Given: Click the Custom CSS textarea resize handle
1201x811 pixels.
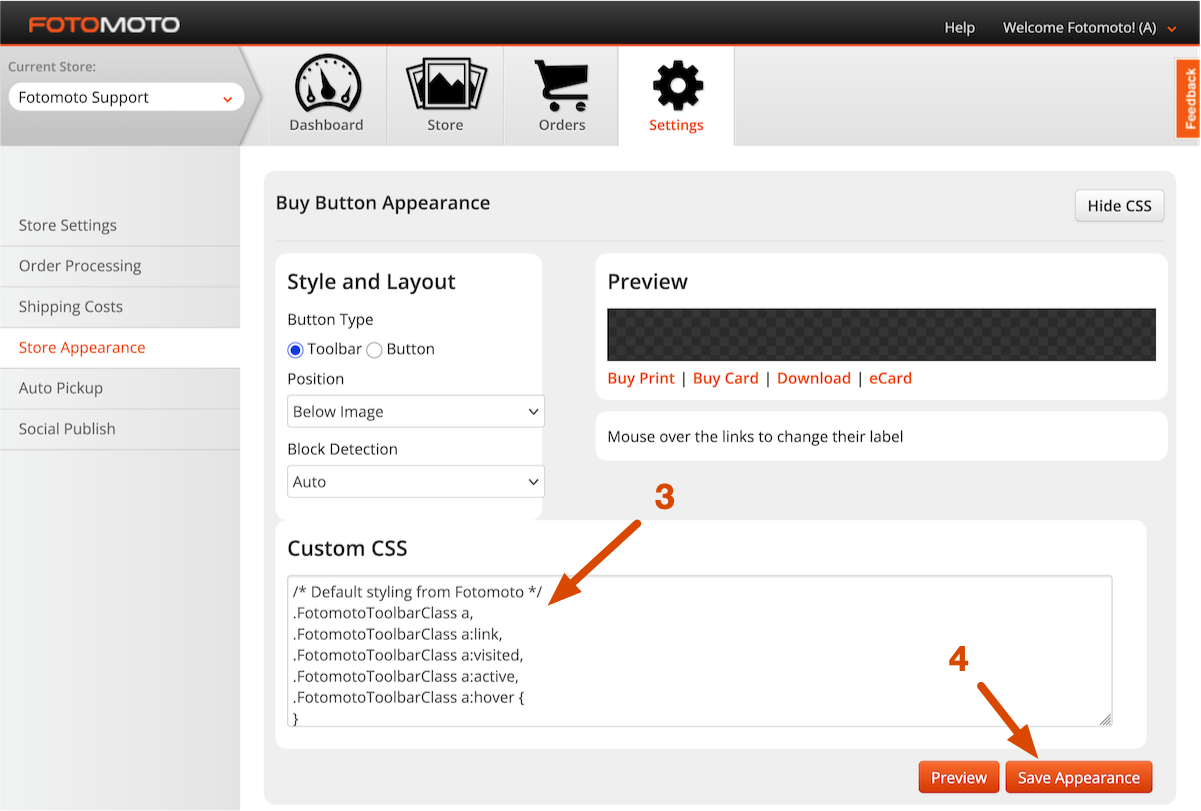Looking at the screenshot, I should coord(1106,720).
